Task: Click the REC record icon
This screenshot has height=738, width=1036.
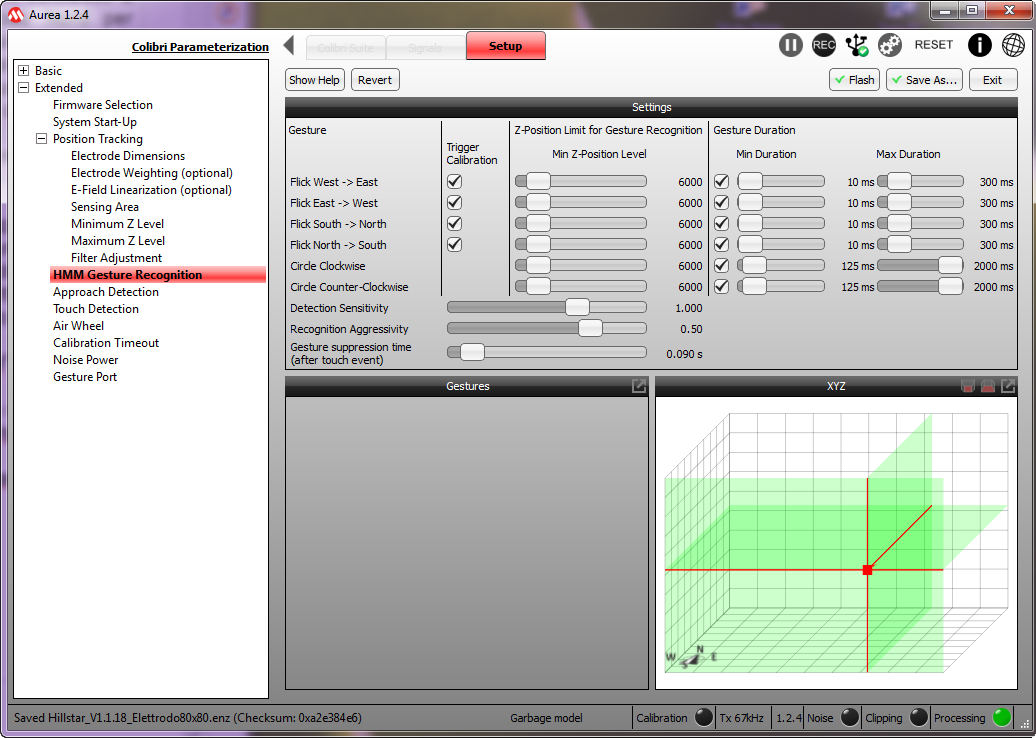Action: [x=824, y=45]
